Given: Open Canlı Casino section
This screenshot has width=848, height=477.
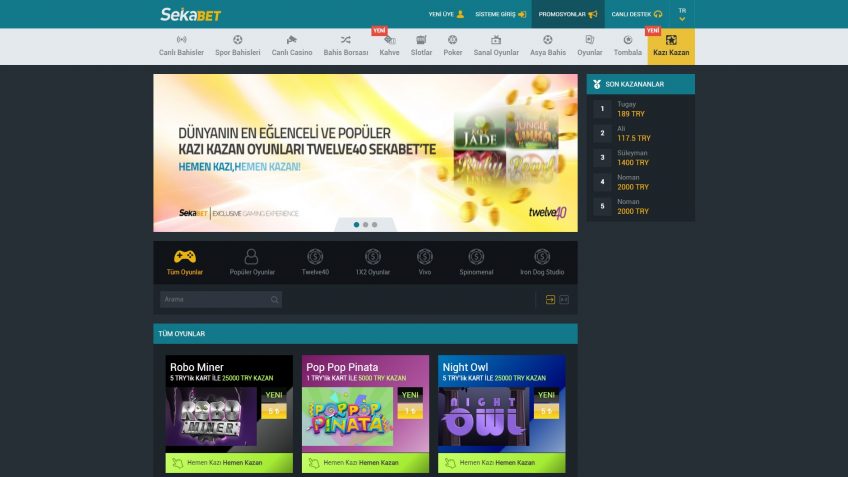Looking at the screenshot, I should click(x=292, y=46).
